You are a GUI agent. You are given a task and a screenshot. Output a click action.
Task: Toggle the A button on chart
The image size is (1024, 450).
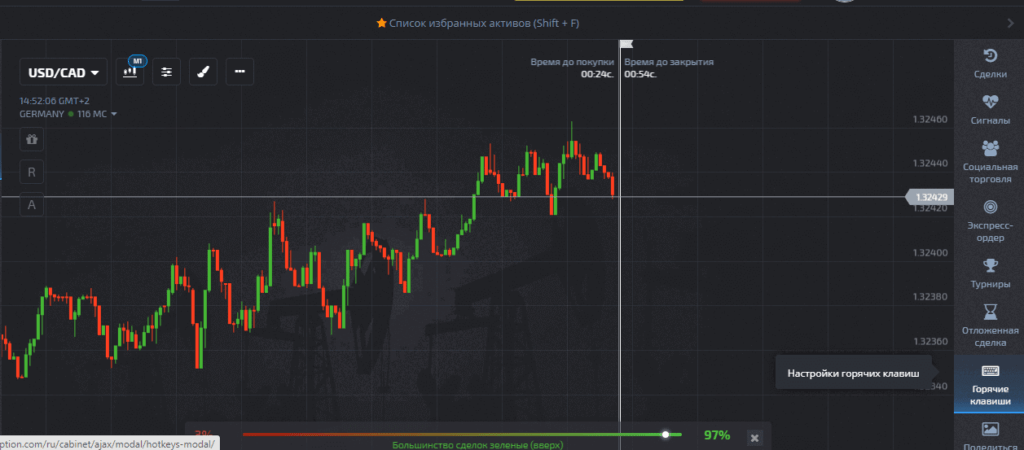click(x=32, y=205)
